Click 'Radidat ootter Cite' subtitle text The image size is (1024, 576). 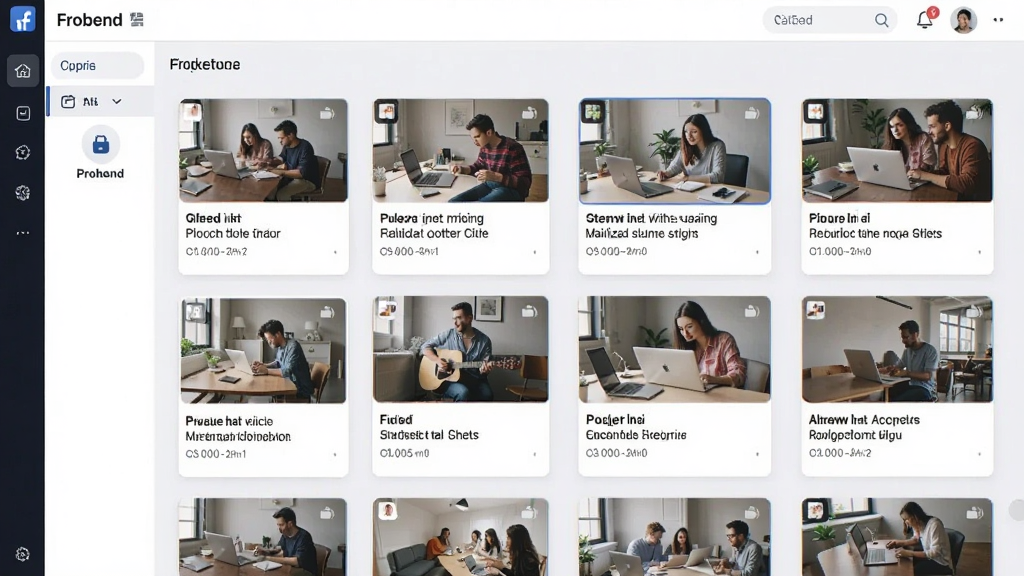(434, 233)
